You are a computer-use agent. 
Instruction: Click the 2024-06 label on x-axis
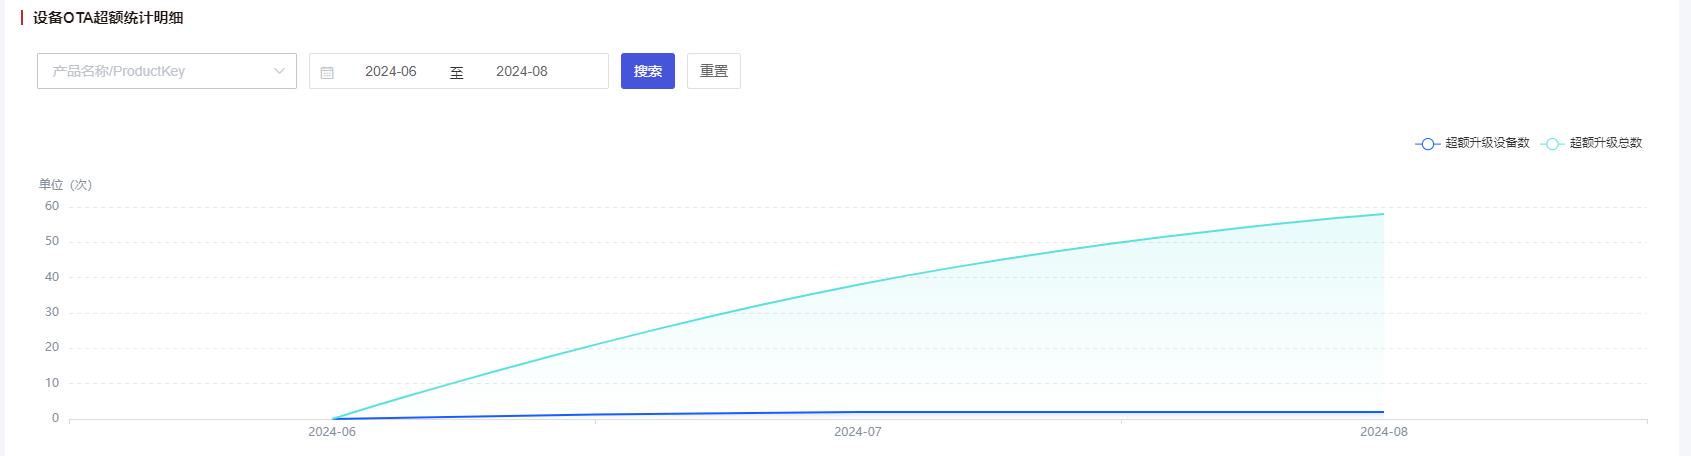(x=332, y=432)
